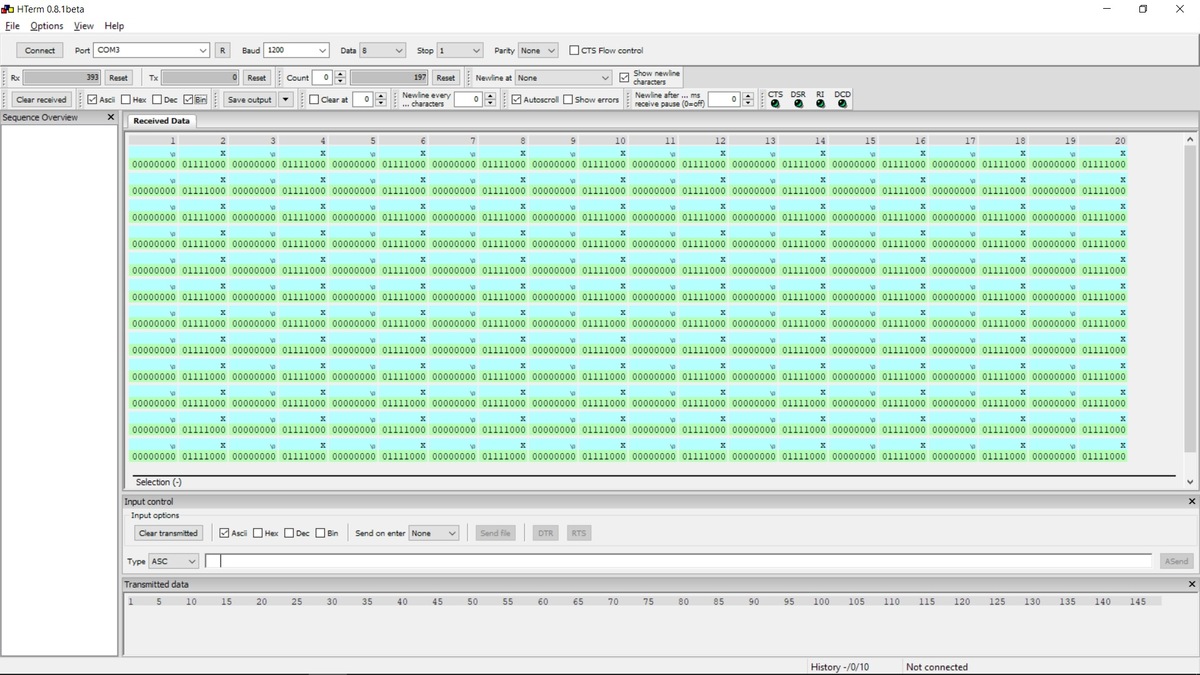The width and height of the screenshot is (1200, 675).
Task: Open the Options menu
Action: pyautogui.click(x=46, y=26)
